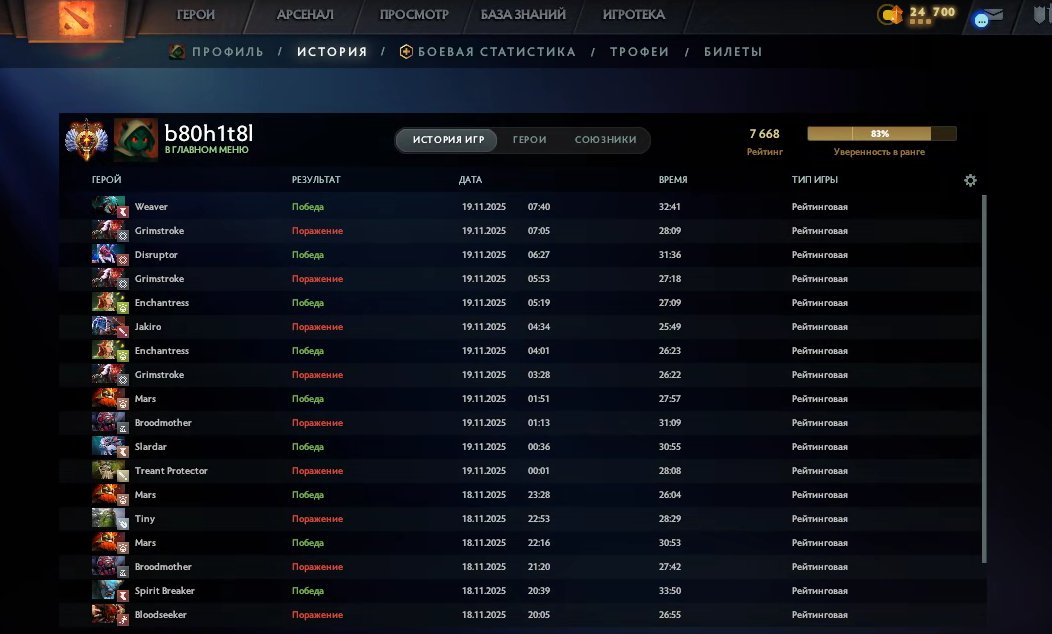Select the Spirit Breaker hero portrait
The image size is (1052, 634).
coord(109,590)
